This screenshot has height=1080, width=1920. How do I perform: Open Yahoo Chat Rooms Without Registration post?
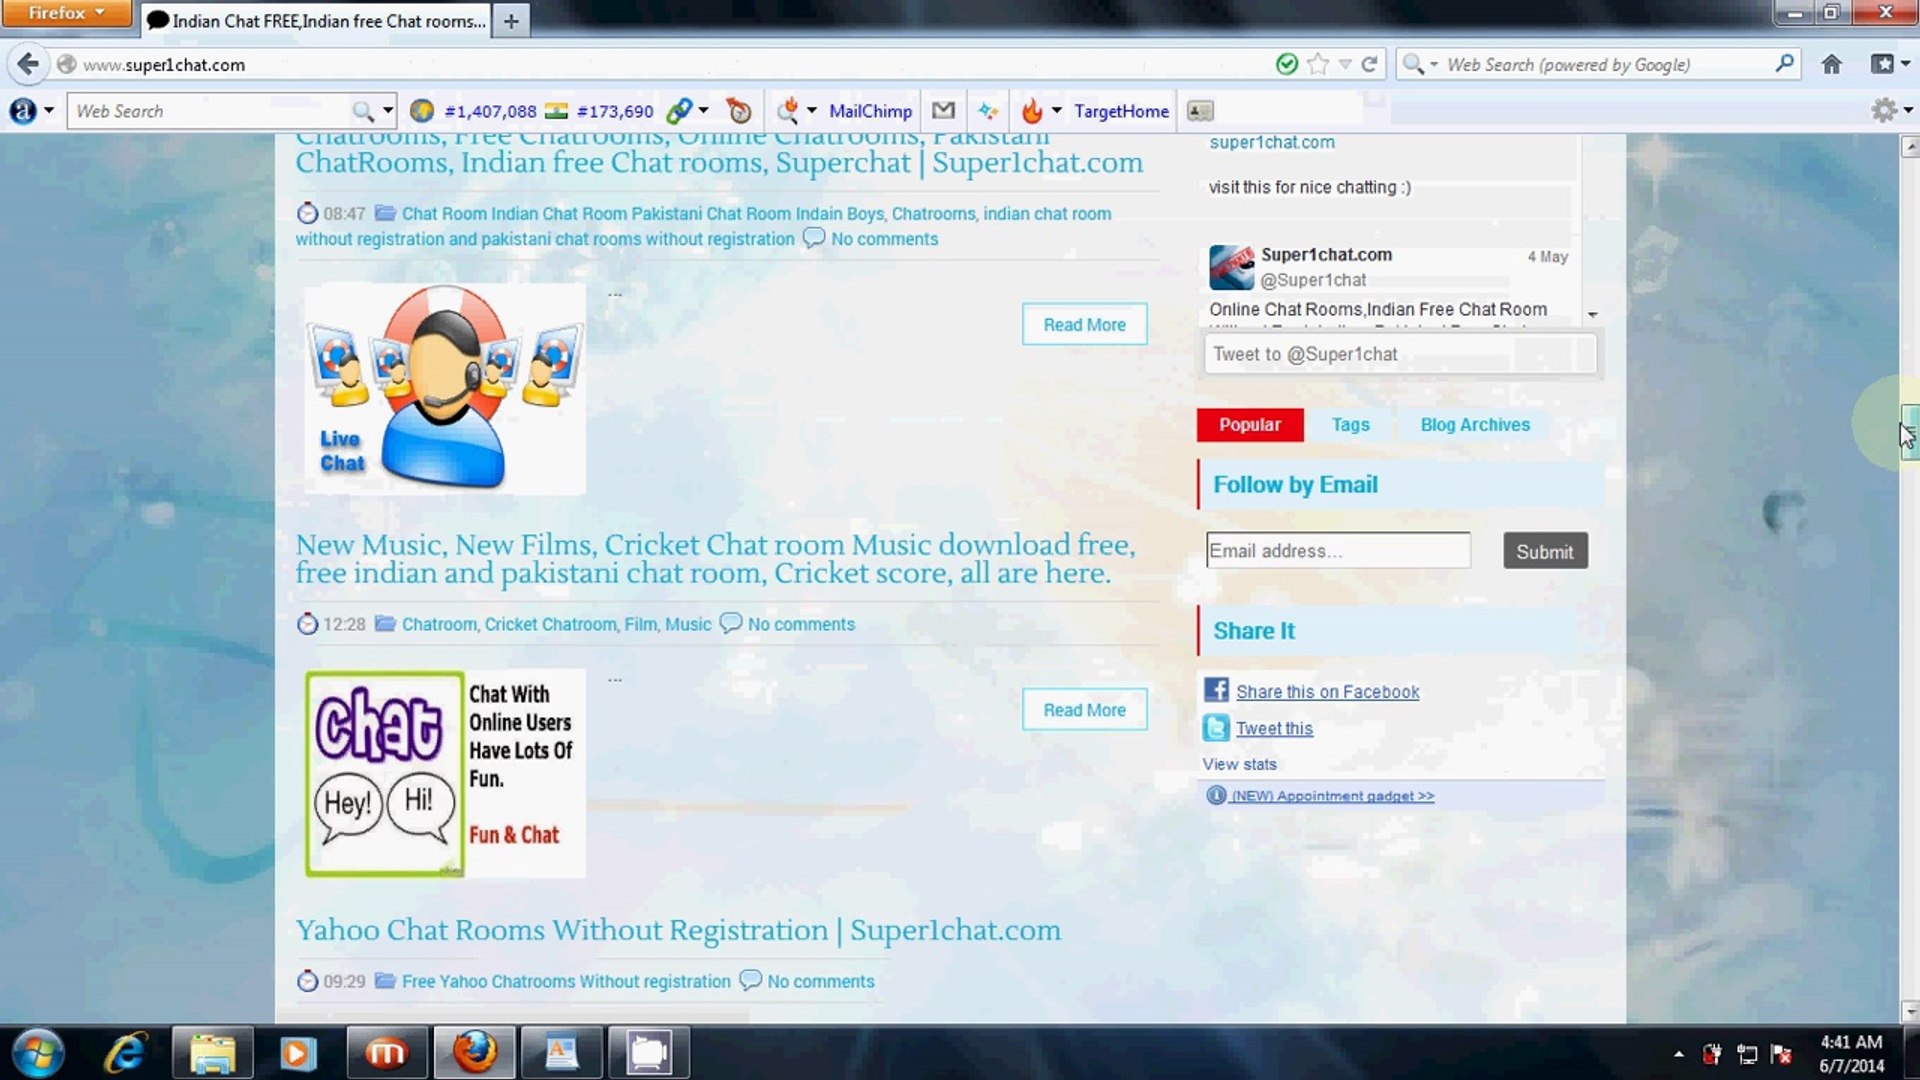pyautogui.click(x=677, y=930)
